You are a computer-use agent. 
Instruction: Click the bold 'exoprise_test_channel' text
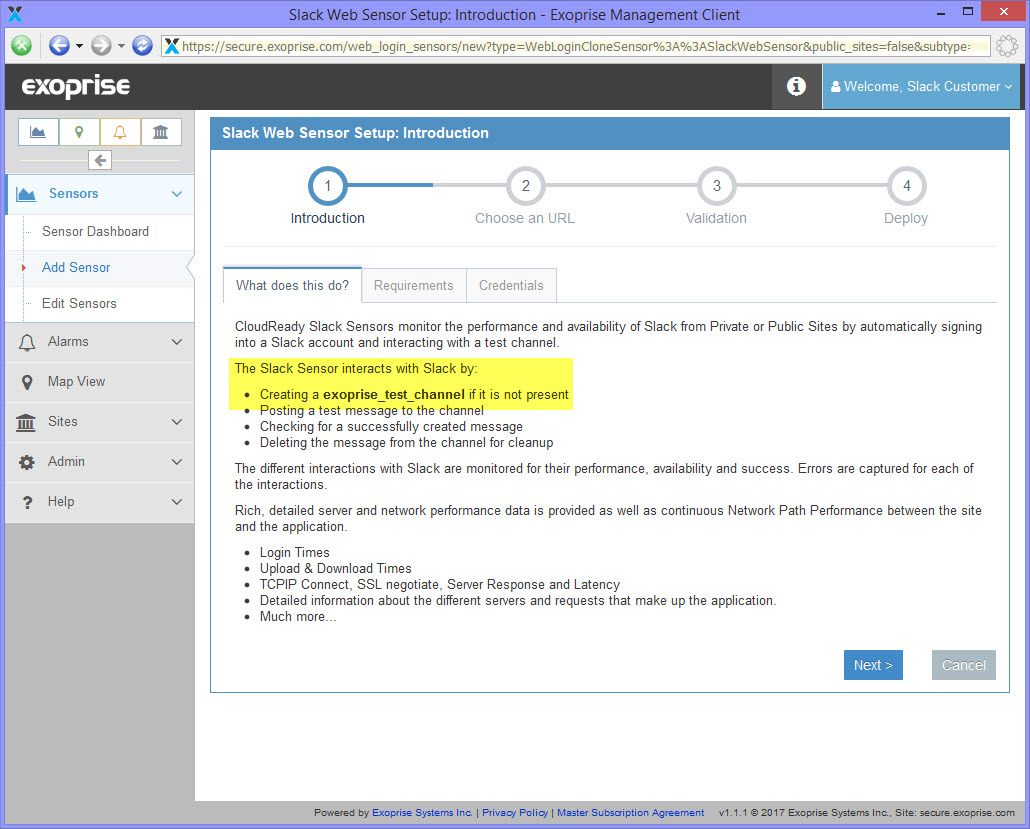pyautogui.click(x=394, y=394)
